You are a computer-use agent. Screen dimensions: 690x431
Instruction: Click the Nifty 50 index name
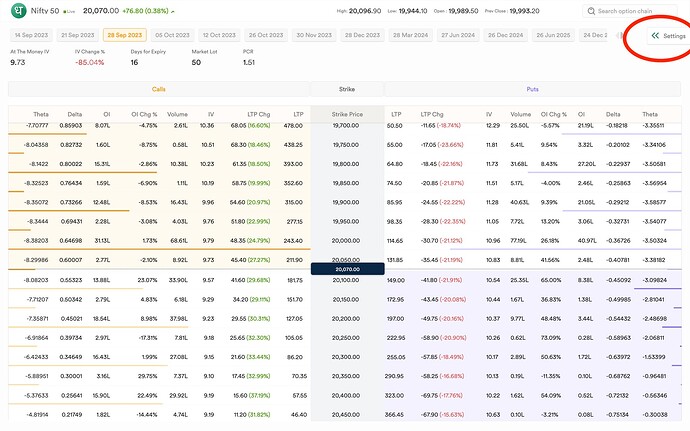(x=45, y=11)
